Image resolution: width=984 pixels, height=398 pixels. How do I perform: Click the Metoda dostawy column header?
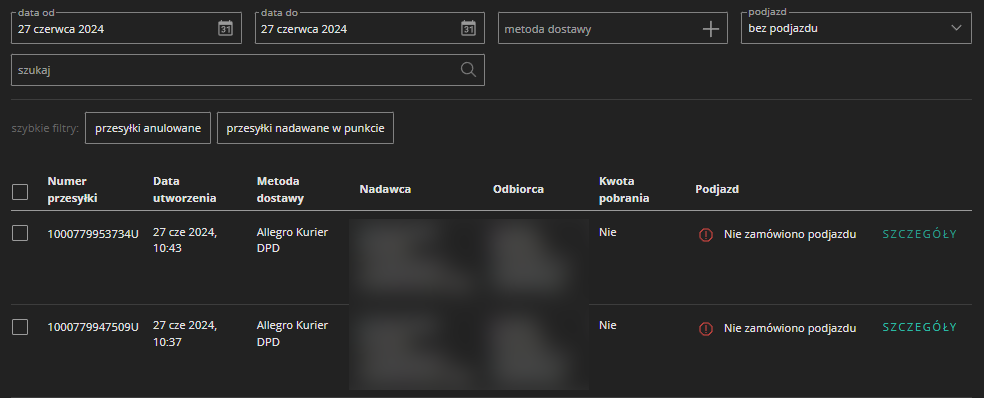(280, 190)
